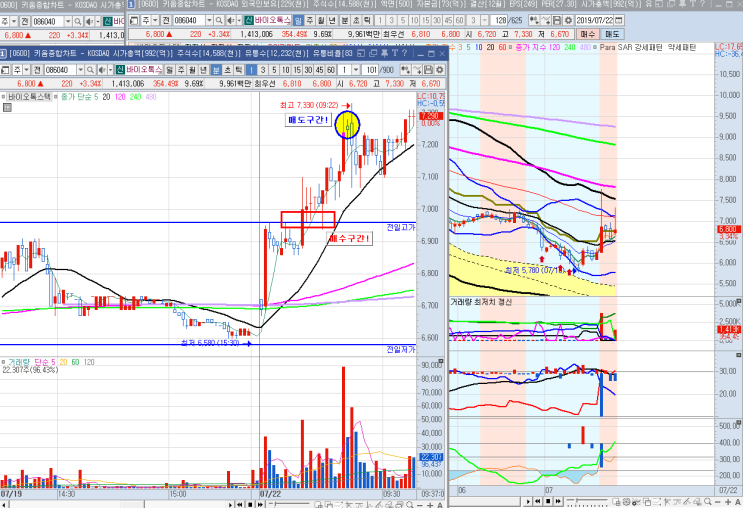Click 전 button in front chart toolbar

pyautogui.click(x=37, y=70)
